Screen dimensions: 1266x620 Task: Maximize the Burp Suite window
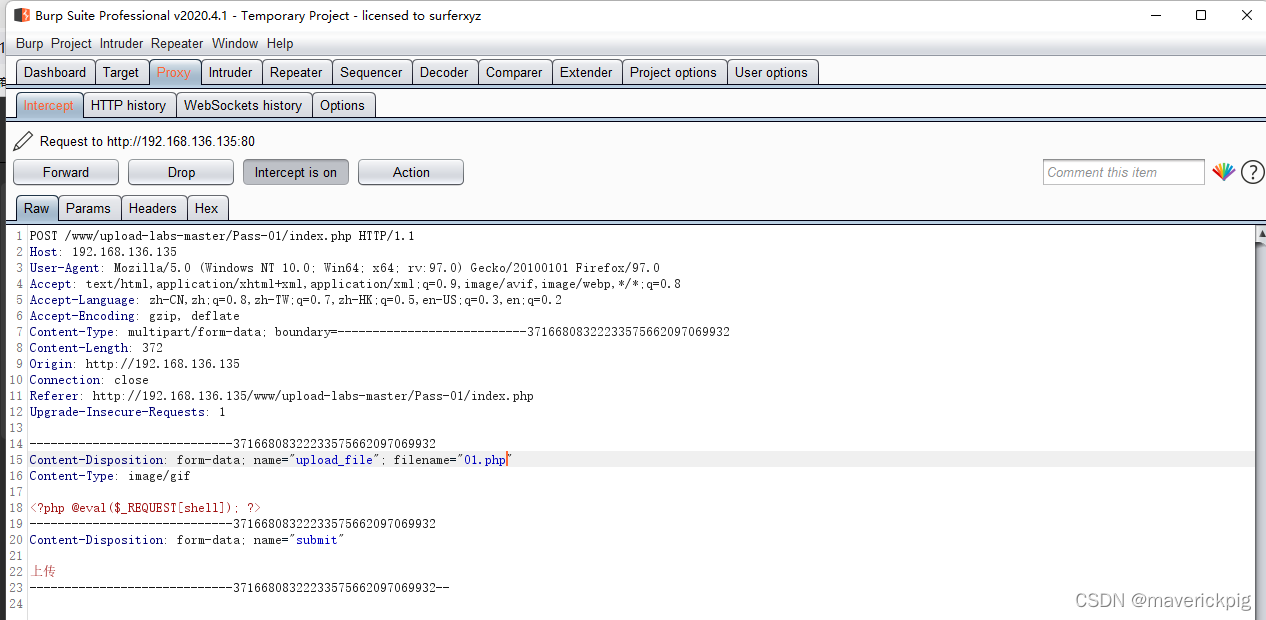1201,15
